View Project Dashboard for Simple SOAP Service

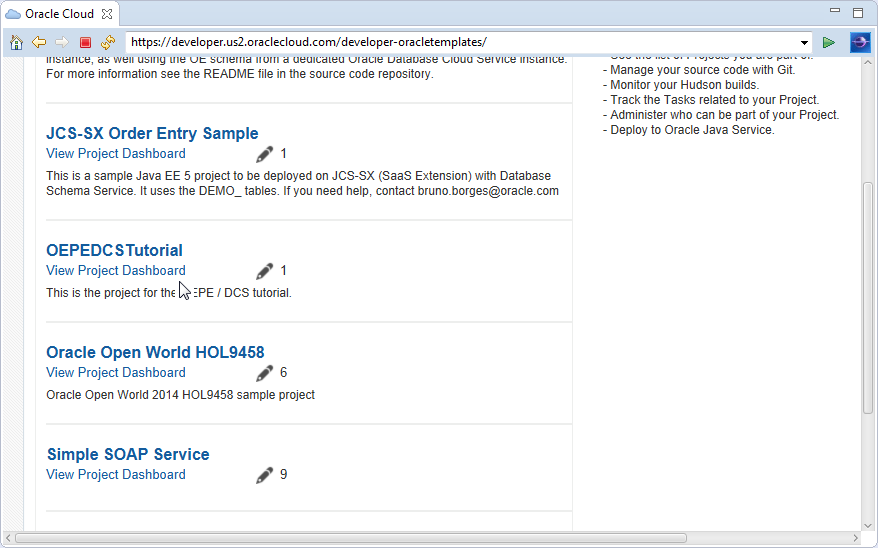pyautogui.click(x=116, y=474)
